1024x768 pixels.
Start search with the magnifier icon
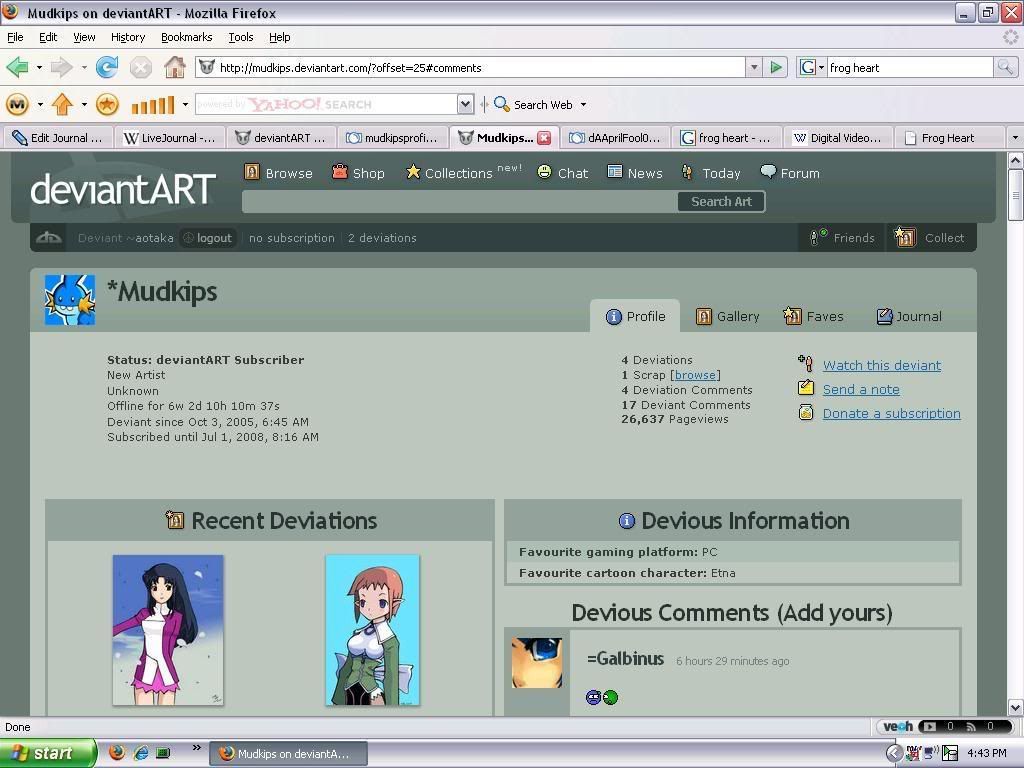pyautogui.click(x=1005, y=67)
